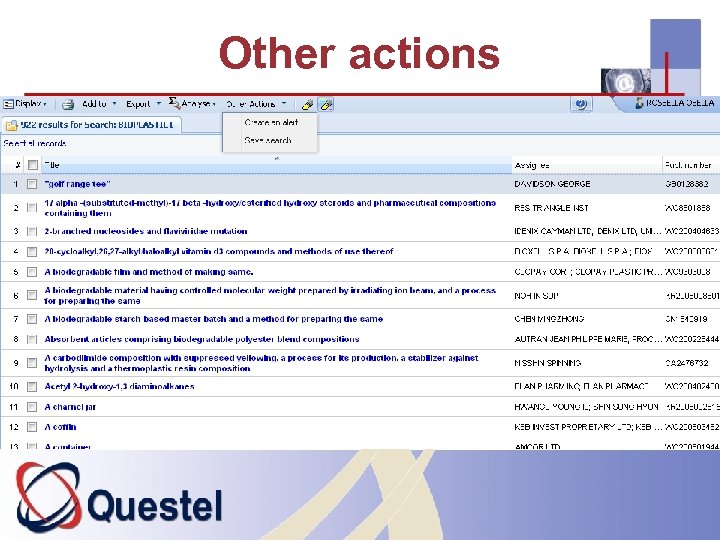Viewport: 720px width, 540px height.
Task: Choose Create an alert from menu
Action: 271,123
